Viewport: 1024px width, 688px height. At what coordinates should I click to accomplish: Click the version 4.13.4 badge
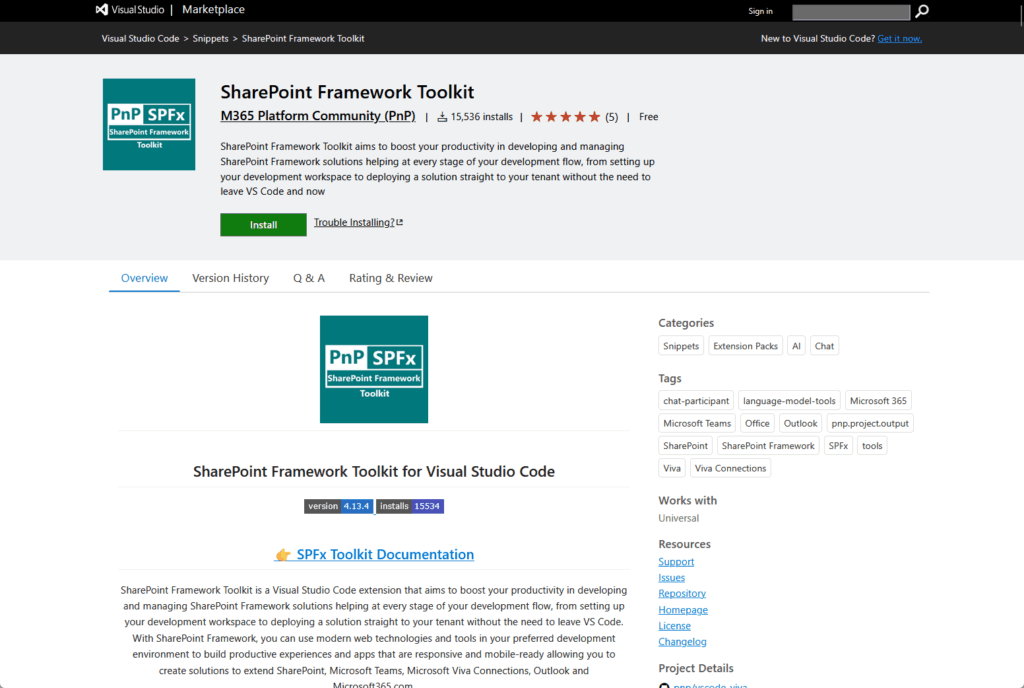[339, 506]
